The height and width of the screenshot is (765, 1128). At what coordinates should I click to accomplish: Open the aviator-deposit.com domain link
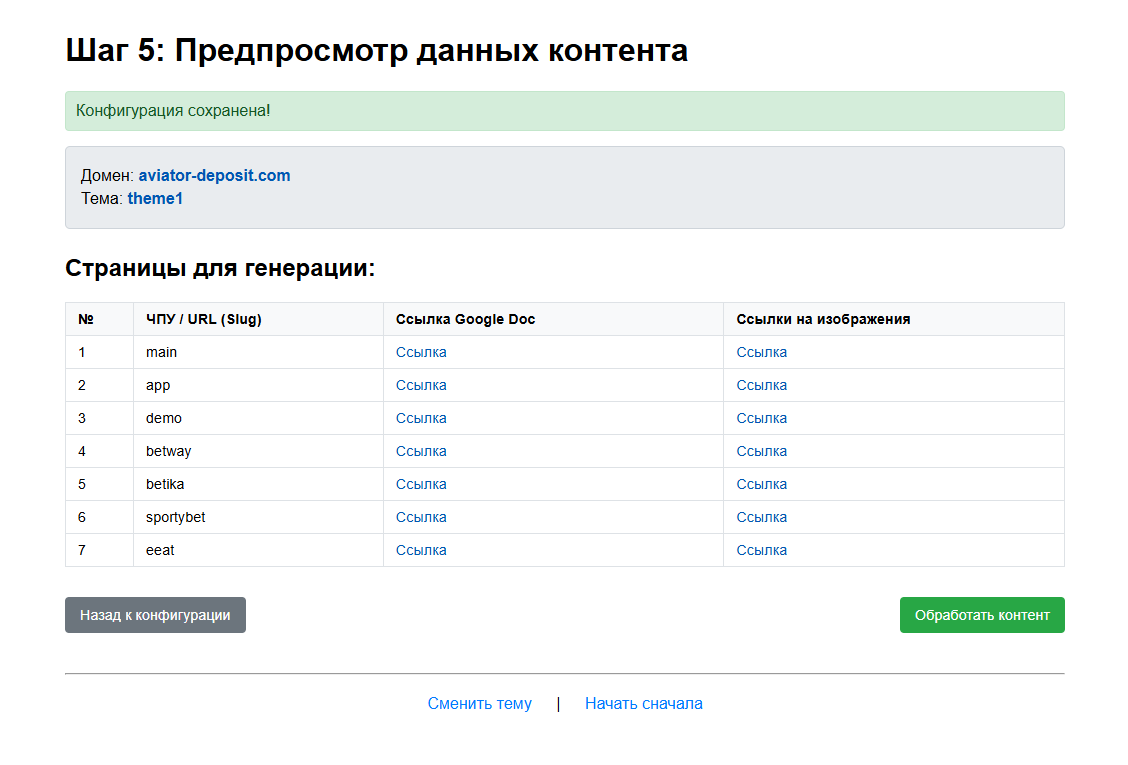(214, 175)
